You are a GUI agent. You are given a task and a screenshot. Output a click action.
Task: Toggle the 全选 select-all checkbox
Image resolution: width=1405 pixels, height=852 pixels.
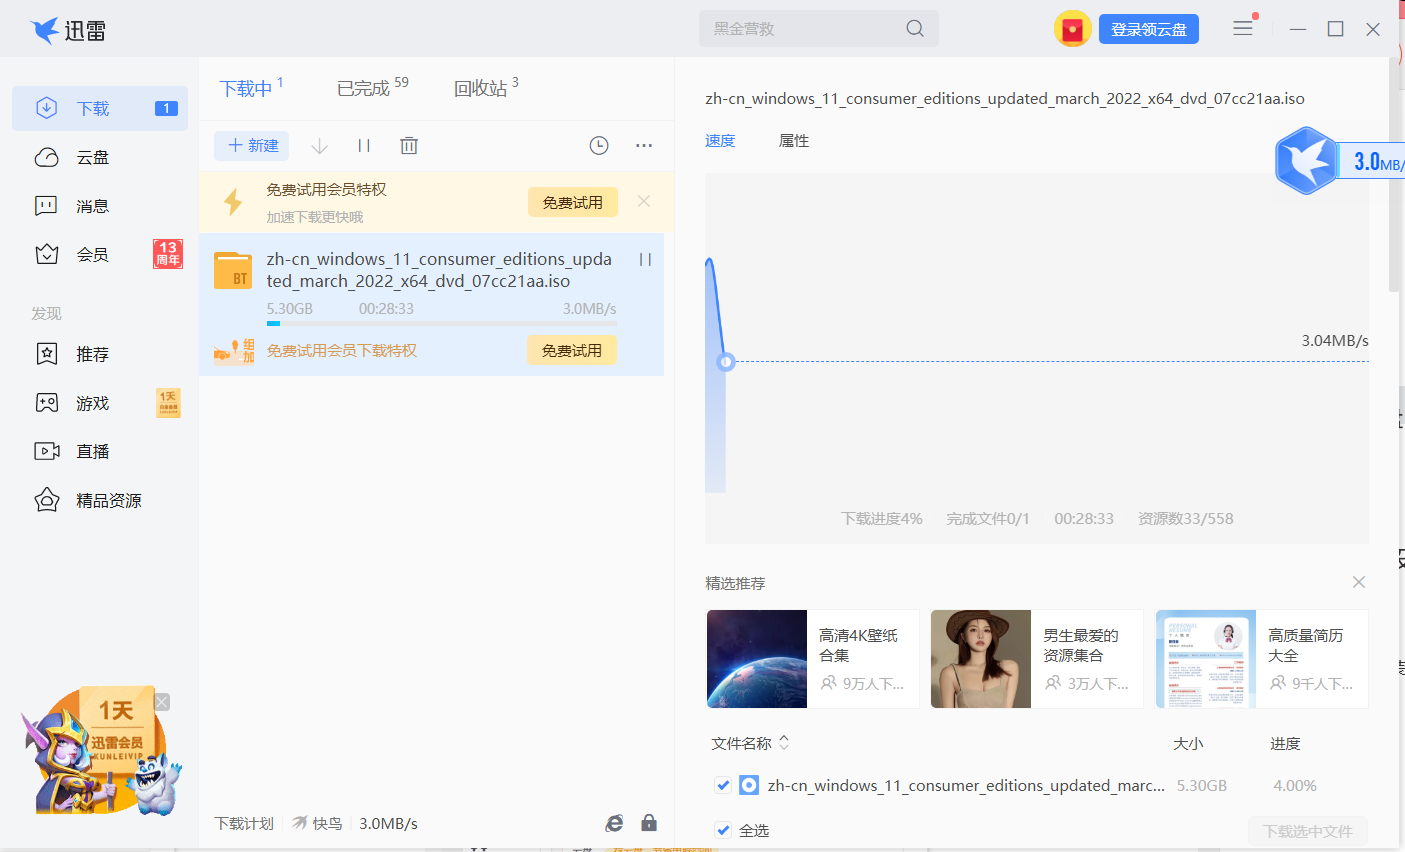tap(723, 829)
